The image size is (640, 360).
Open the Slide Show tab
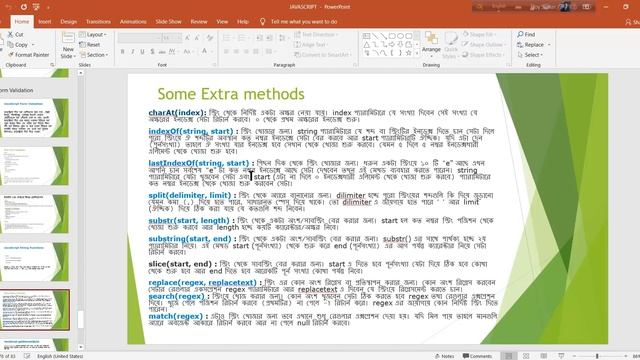168,22
